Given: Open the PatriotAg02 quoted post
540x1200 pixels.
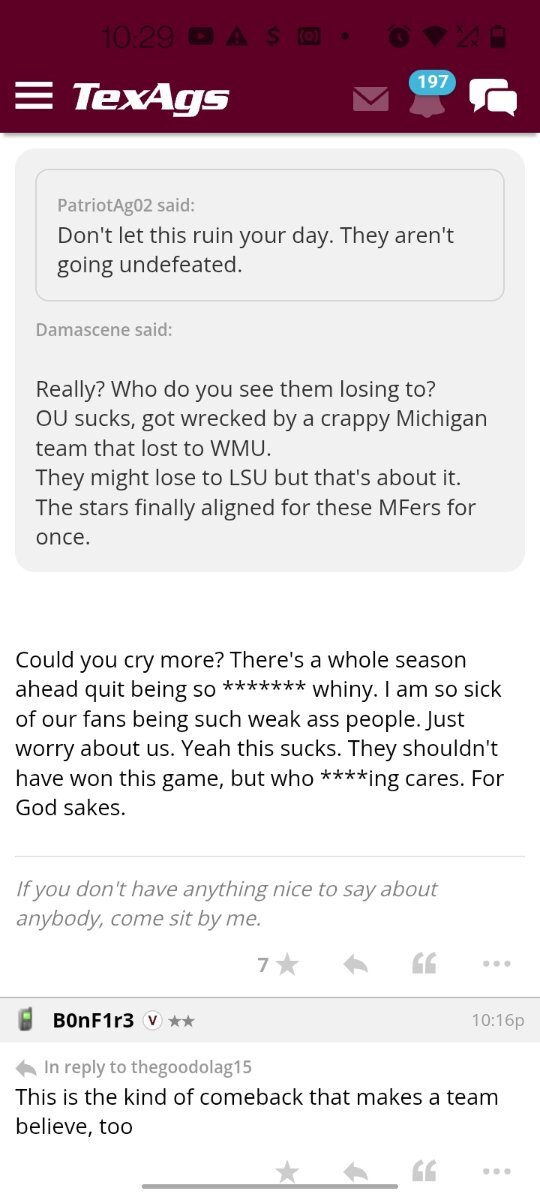Looking at the screenshot, I should point(270,235).
